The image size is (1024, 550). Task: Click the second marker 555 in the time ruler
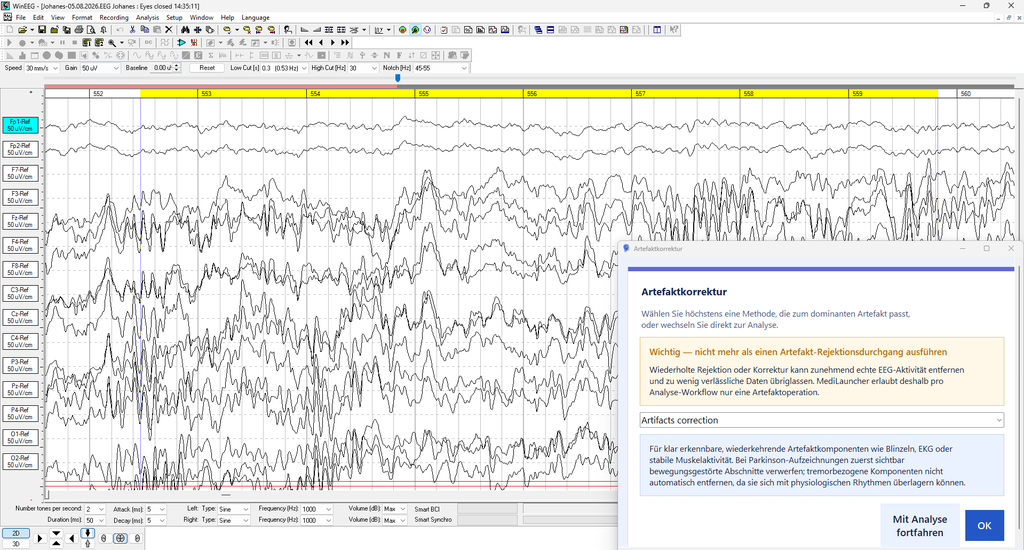(424, 93)
